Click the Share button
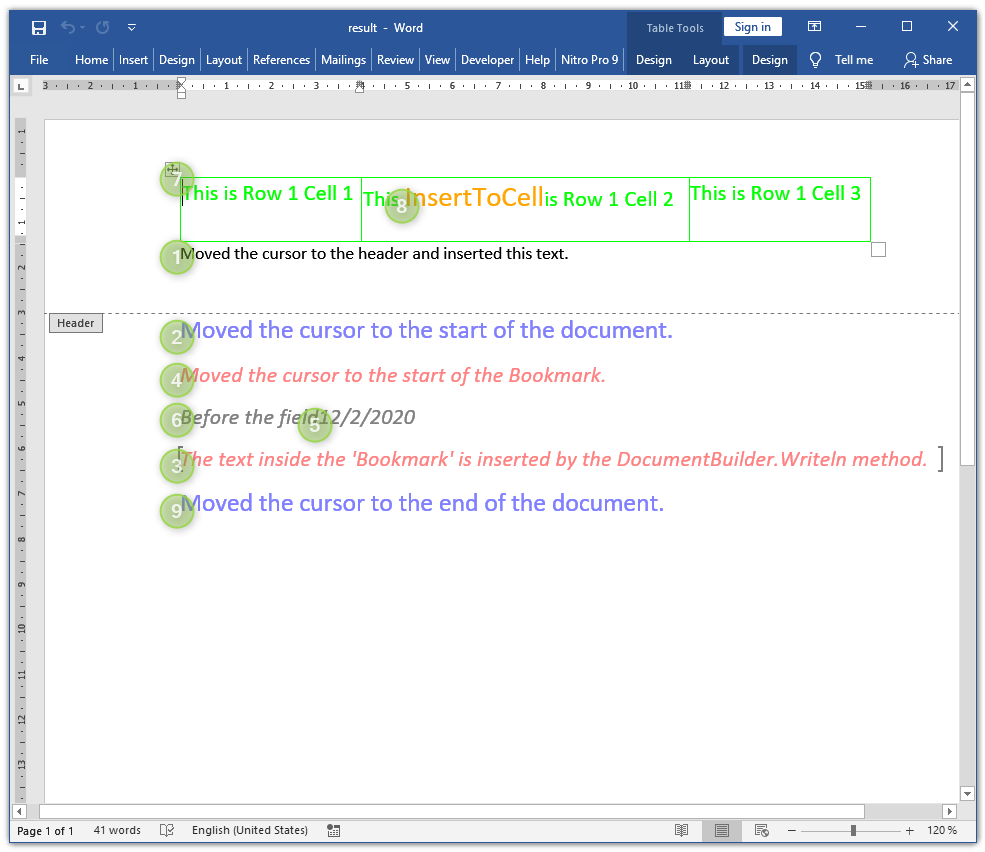 (928, 60)
